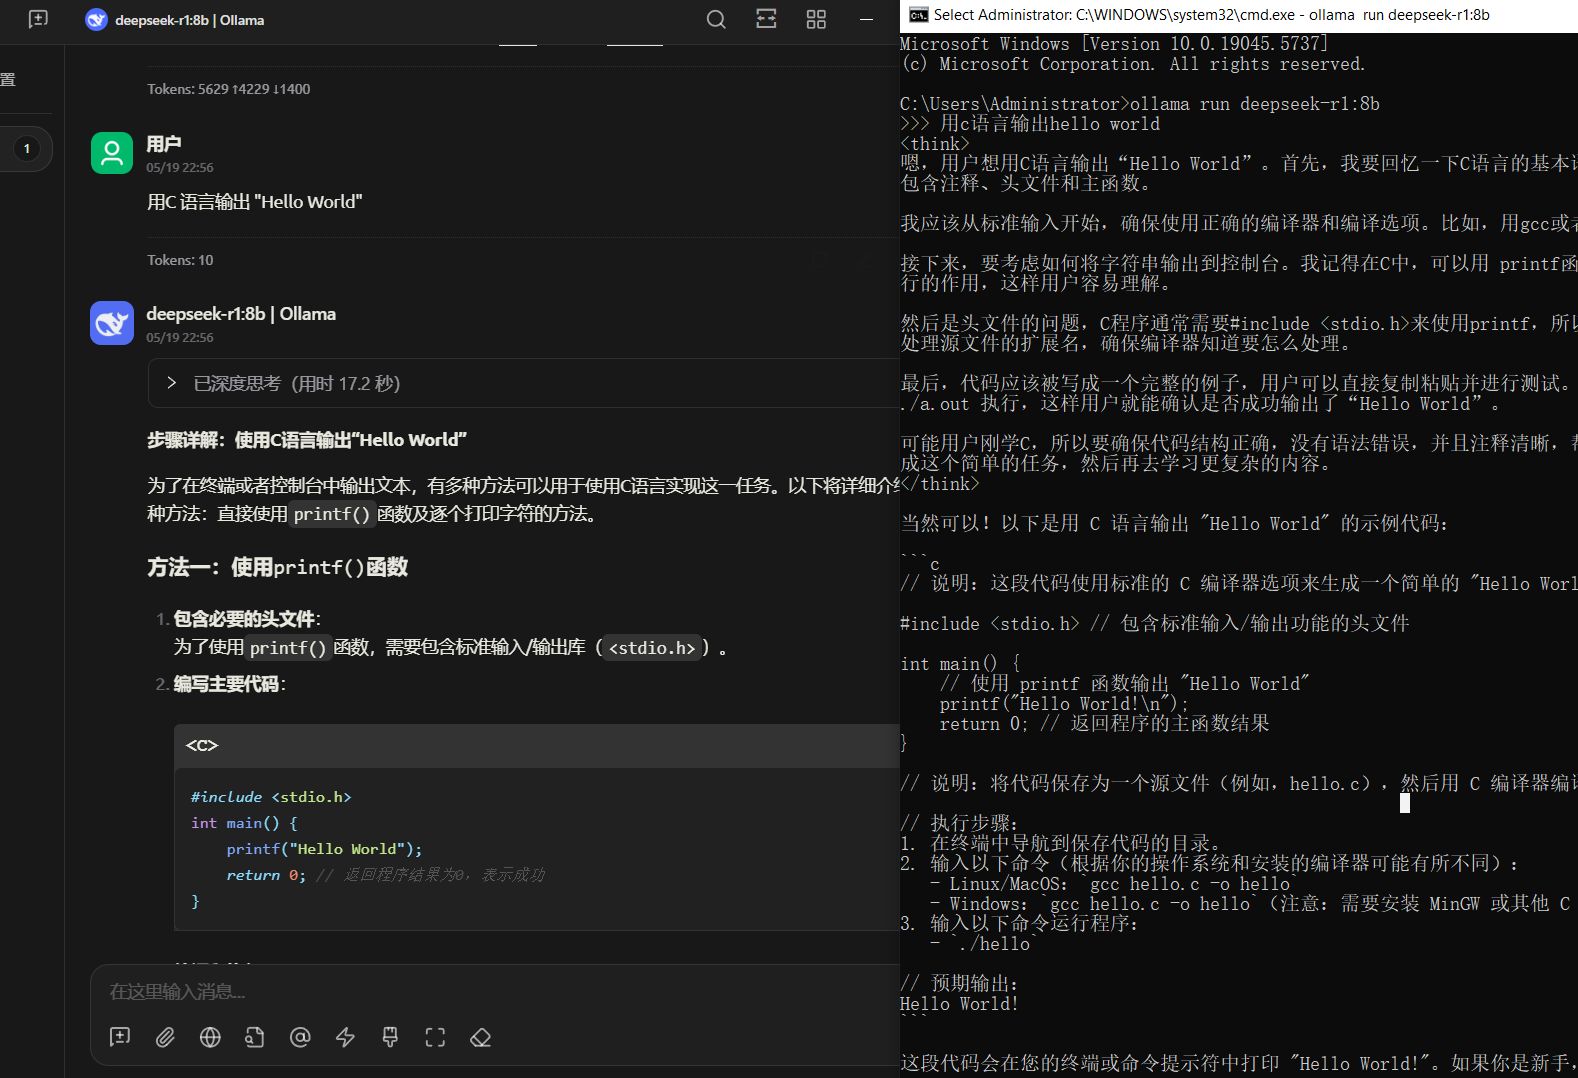
Task: Expand the input box with the fullscreen icon
Action: [x=435, y=1037]
